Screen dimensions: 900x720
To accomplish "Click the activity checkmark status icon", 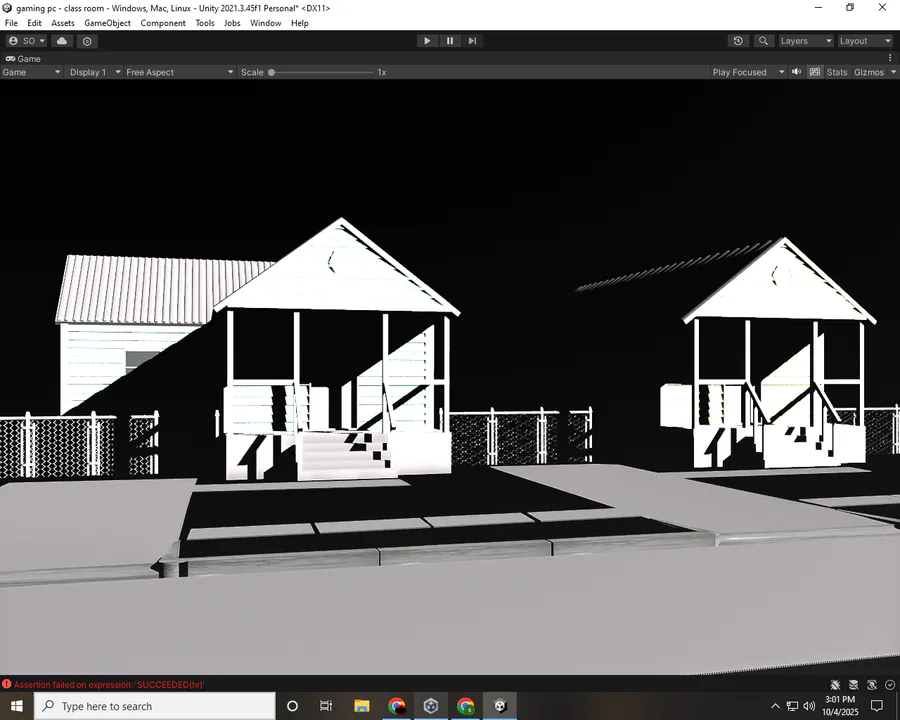I will 890,684.
